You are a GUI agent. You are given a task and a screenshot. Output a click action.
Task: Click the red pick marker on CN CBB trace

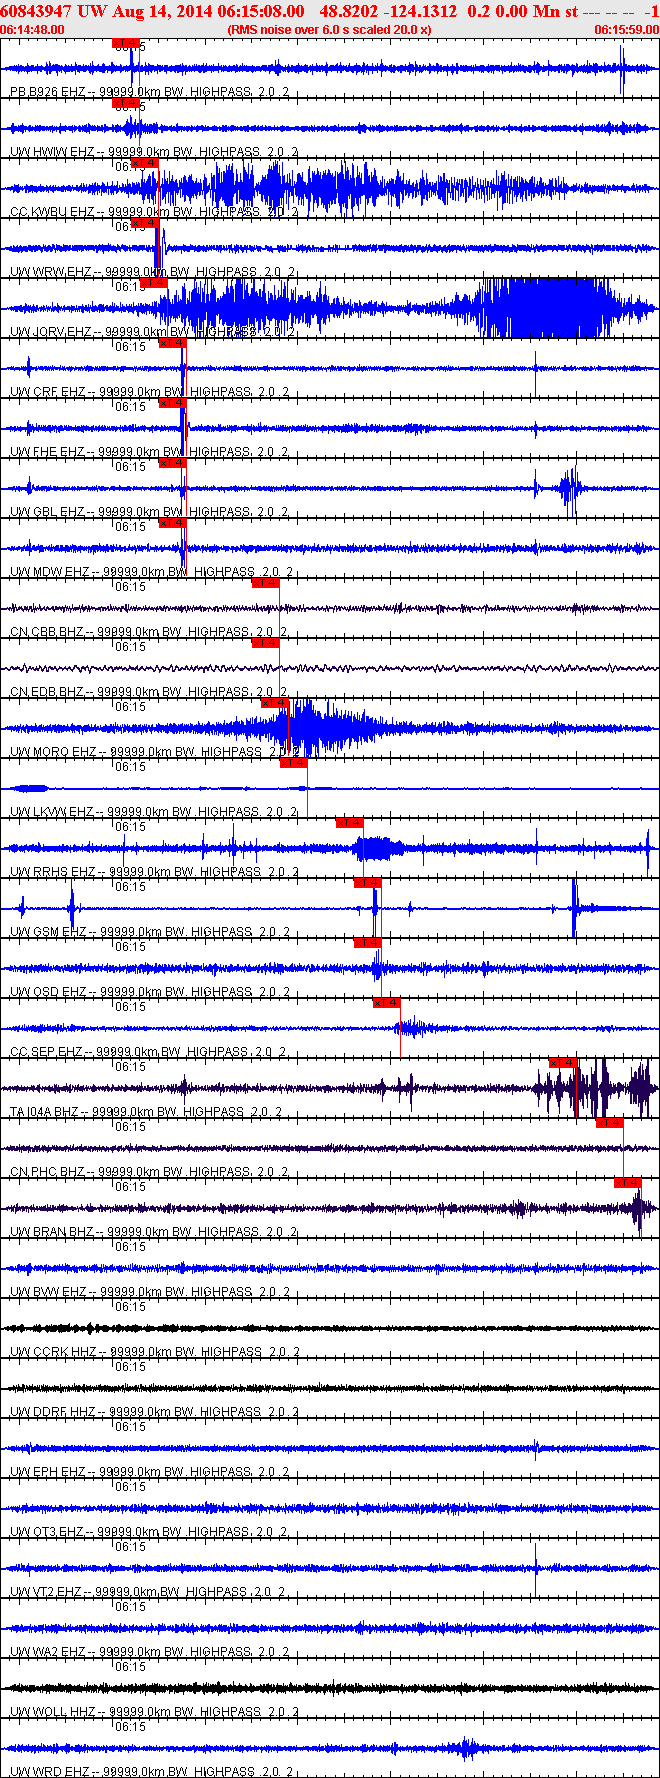pos(265,583)
